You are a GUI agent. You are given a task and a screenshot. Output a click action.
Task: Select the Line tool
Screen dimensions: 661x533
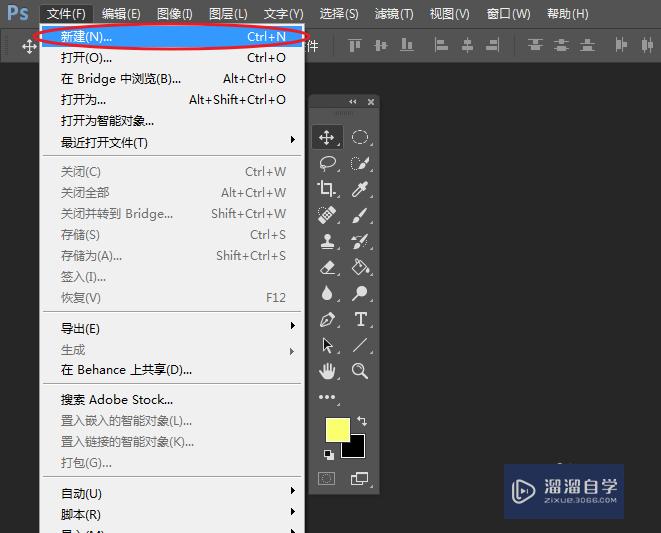click(360, 345)
